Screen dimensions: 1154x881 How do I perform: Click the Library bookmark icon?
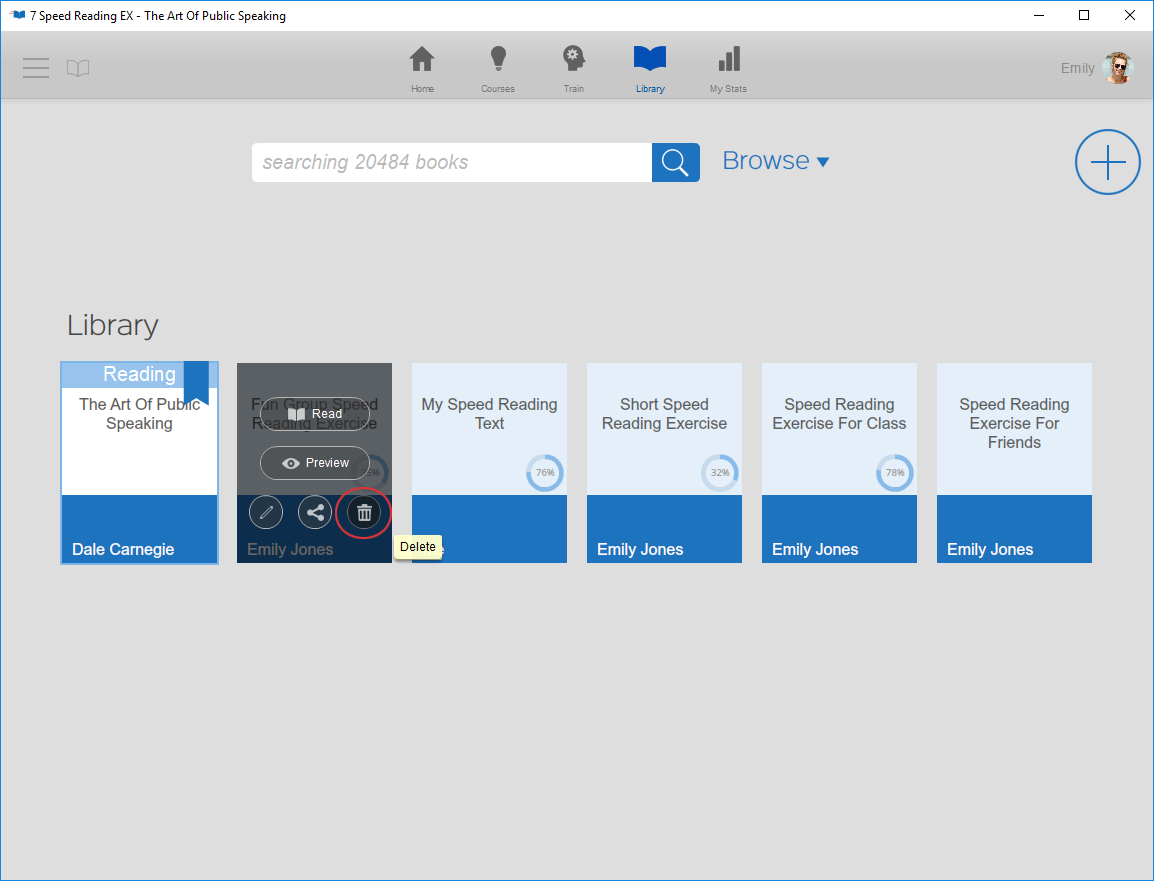point(650,58)
